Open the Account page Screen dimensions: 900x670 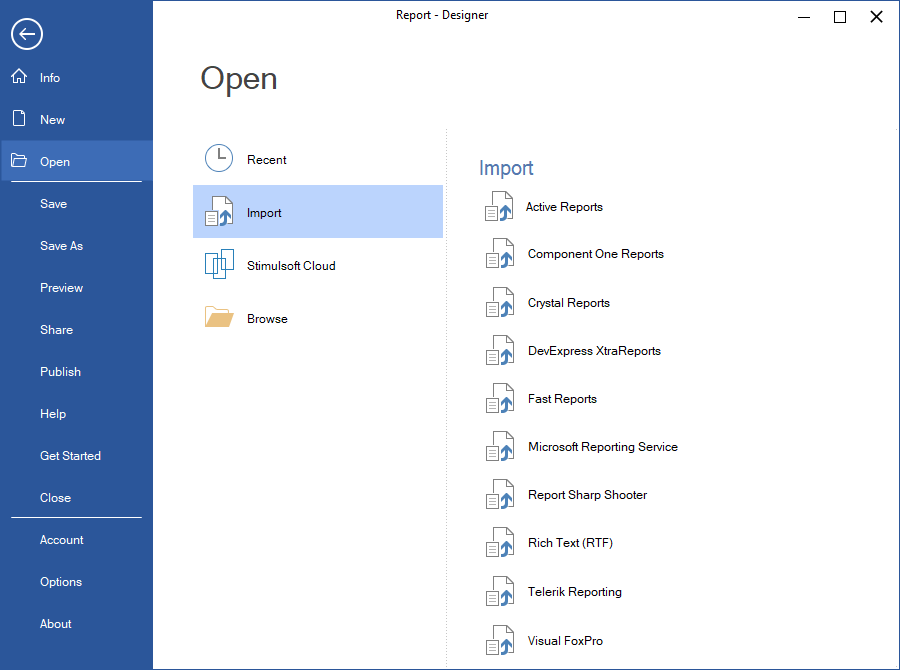[61, 540]
